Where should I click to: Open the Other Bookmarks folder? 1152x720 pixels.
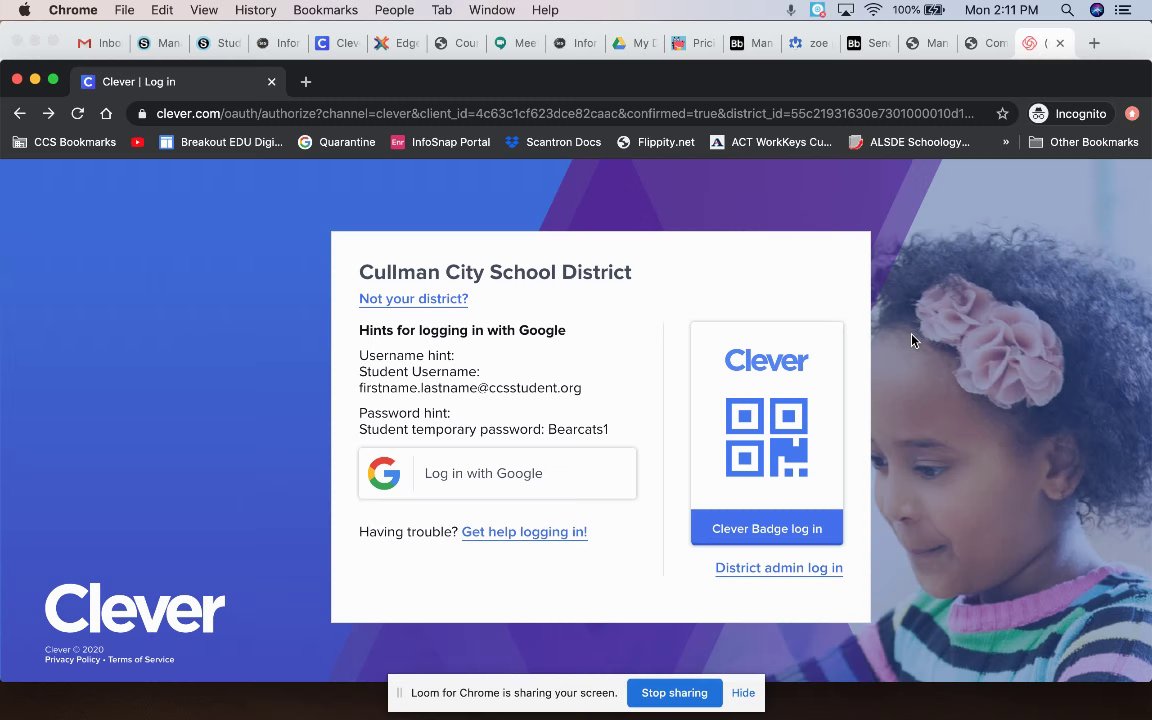pos(1084,142)
